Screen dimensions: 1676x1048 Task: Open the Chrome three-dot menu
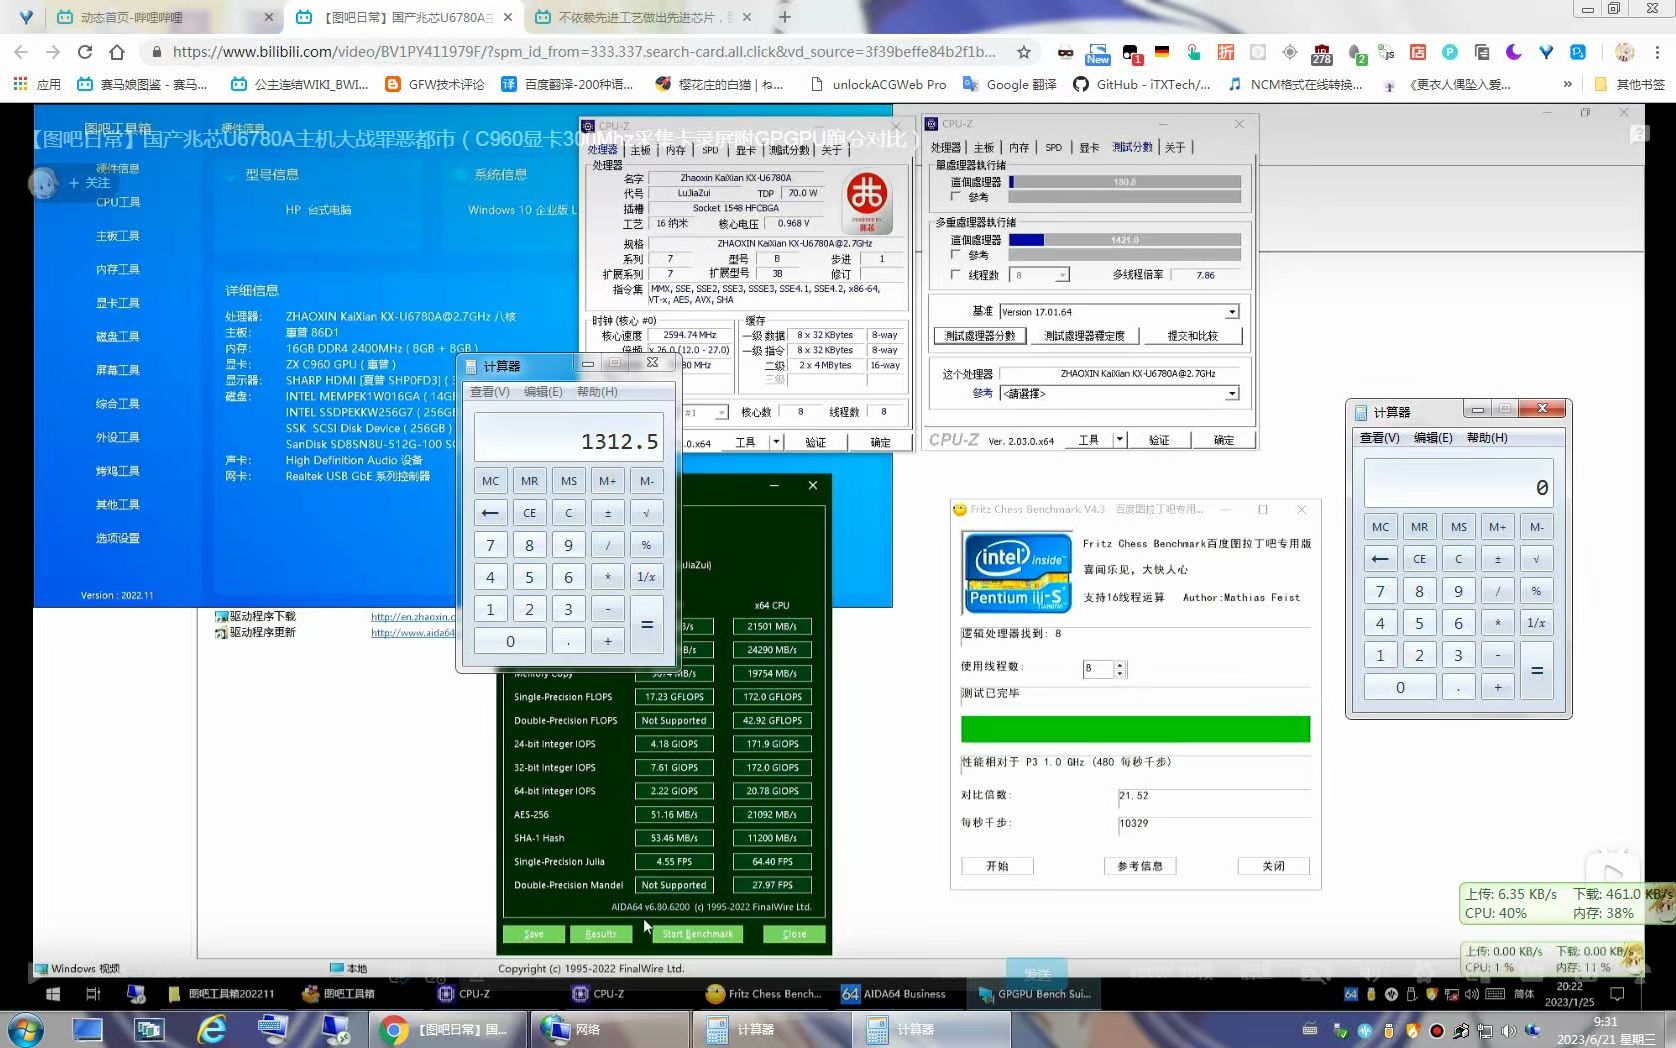pos(1657,52)
